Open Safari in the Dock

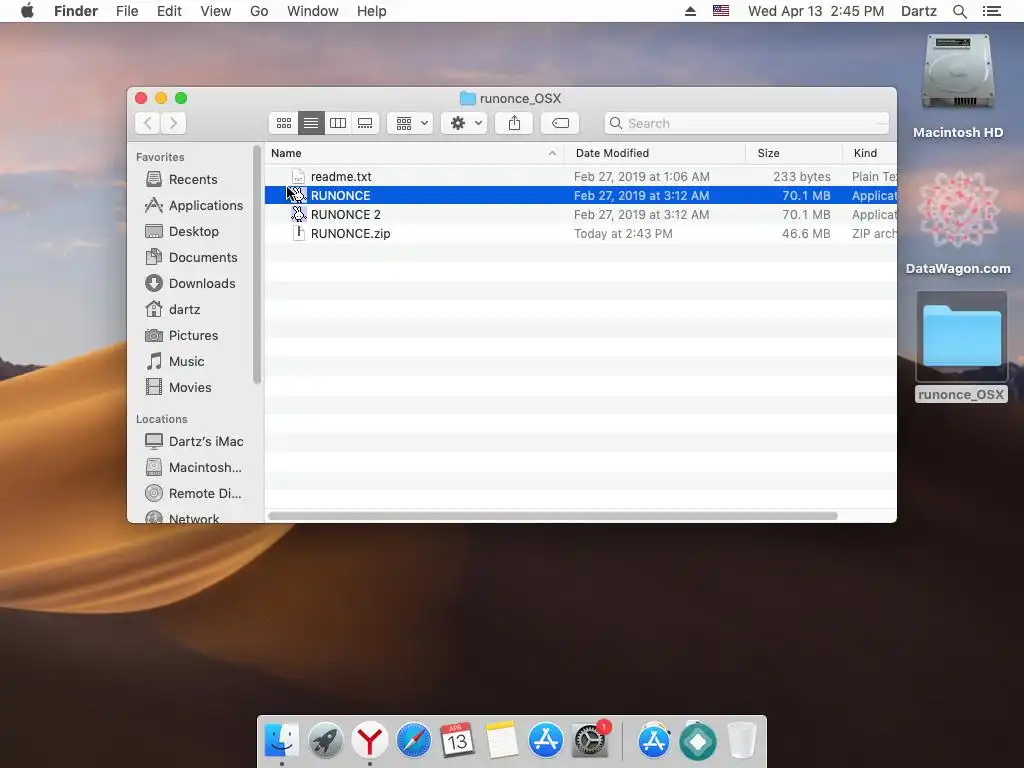point(413,741)
